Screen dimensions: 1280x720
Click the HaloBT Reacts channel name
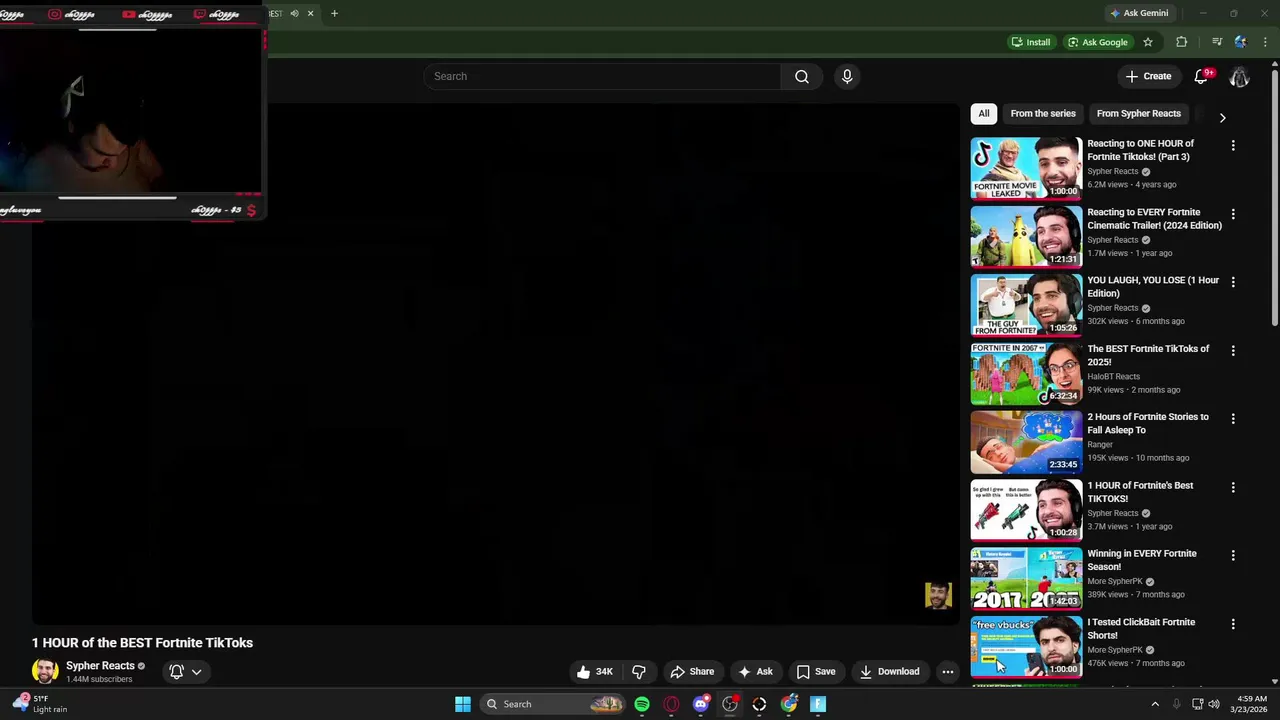1113,377
